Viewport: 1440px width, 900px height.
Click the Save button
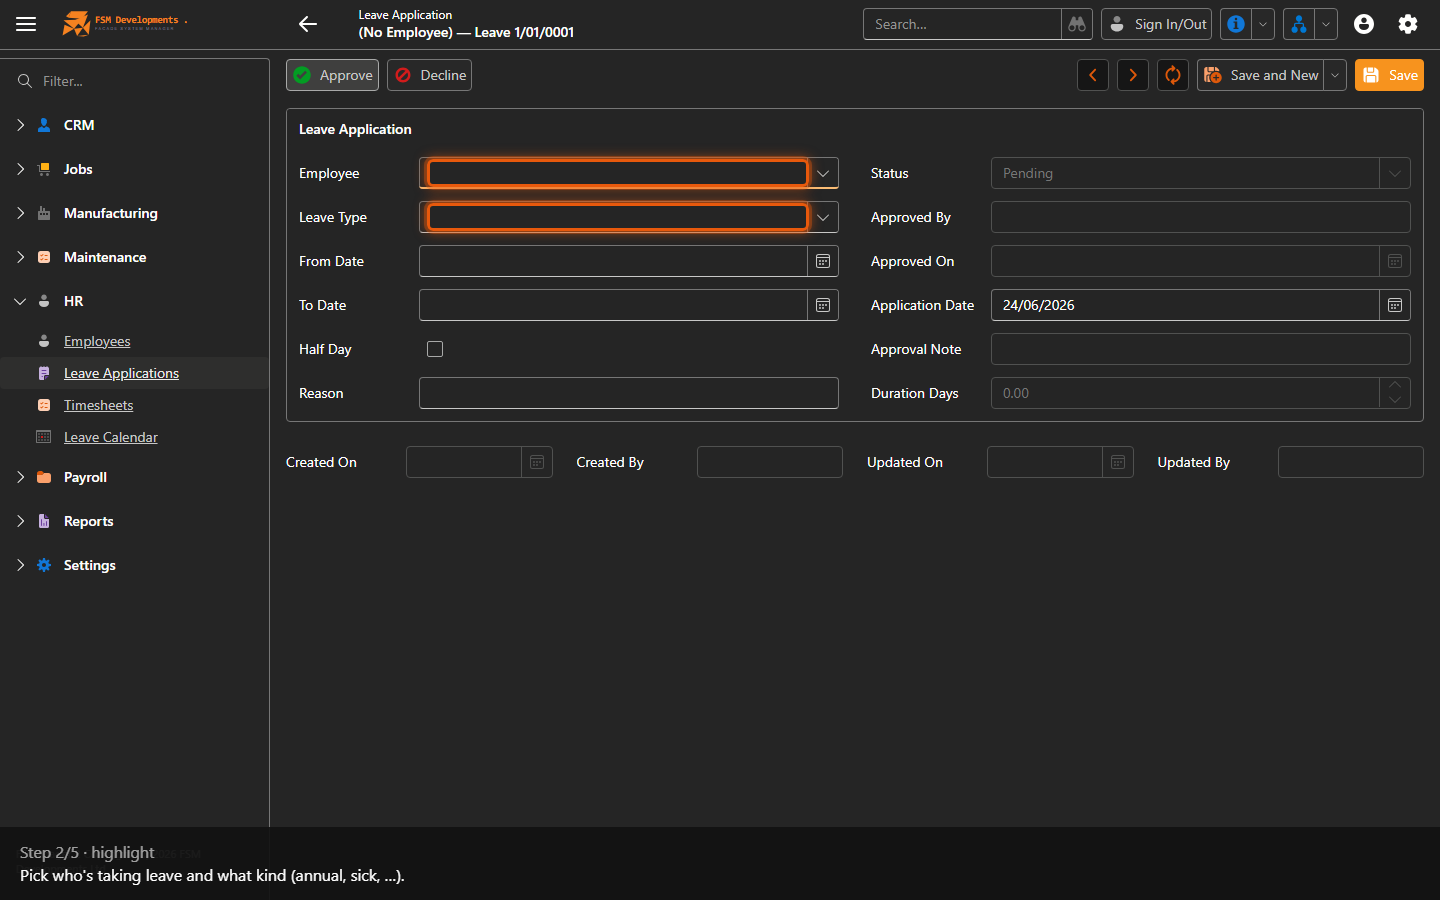[x=1389, y=75]
